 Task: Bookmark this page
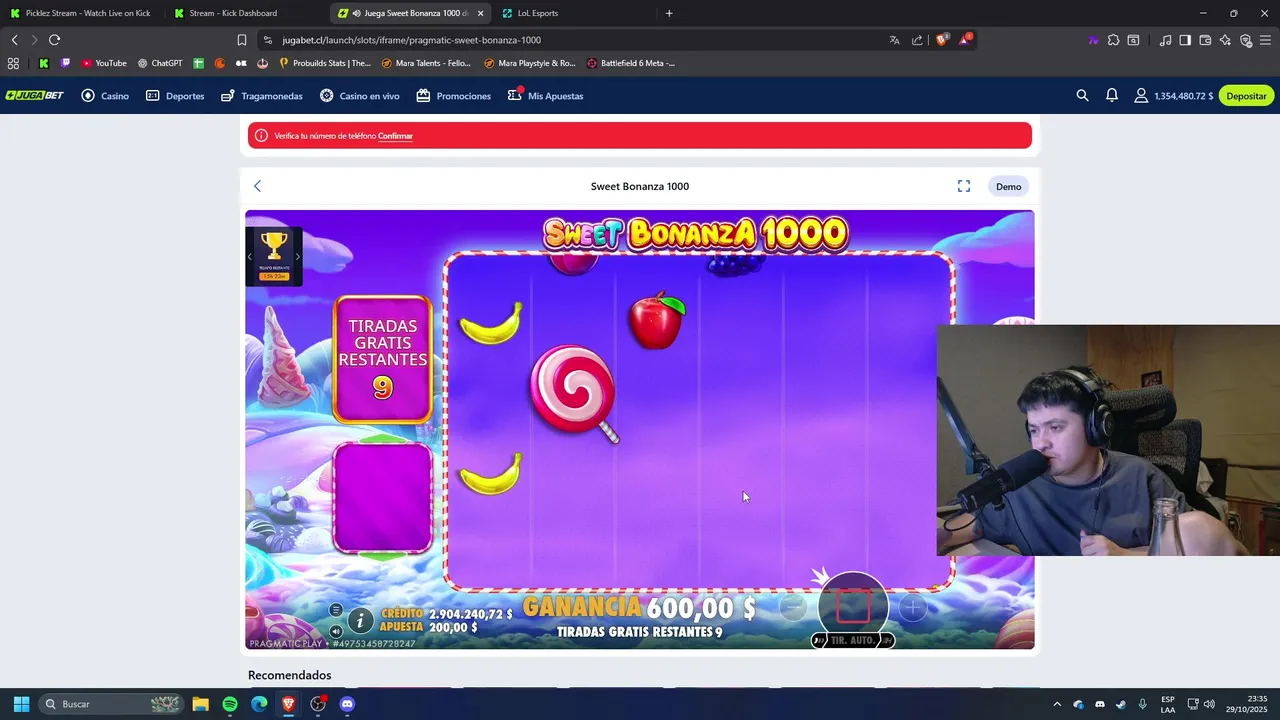241,40
